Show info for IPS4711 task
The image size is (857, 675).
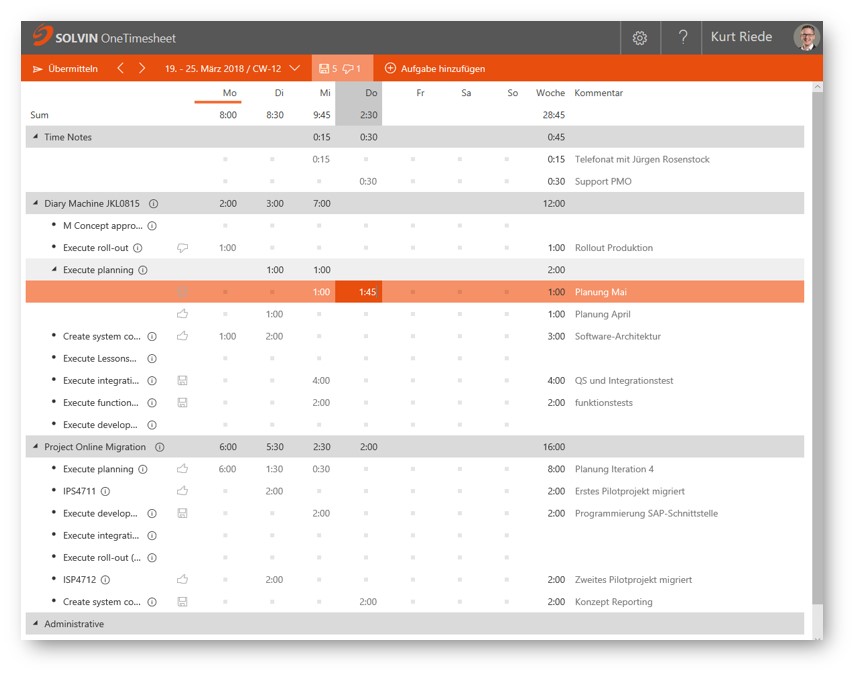point(105,491)
